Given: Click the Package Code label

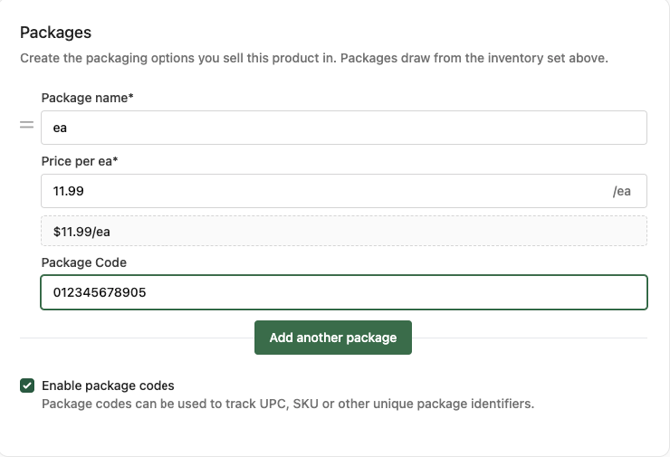Looking at the screenshot, I should pyautogui.click(x=84, y=263).
